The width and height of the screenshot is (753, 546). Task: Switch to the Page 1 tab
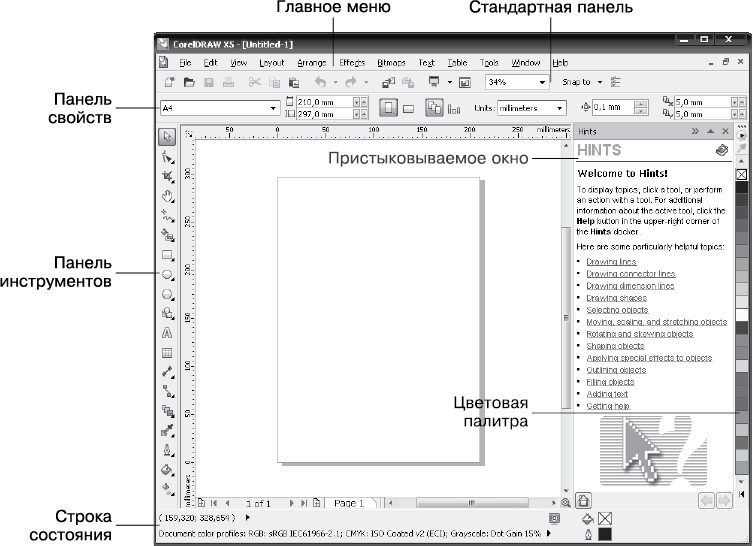tap(348, 503)
